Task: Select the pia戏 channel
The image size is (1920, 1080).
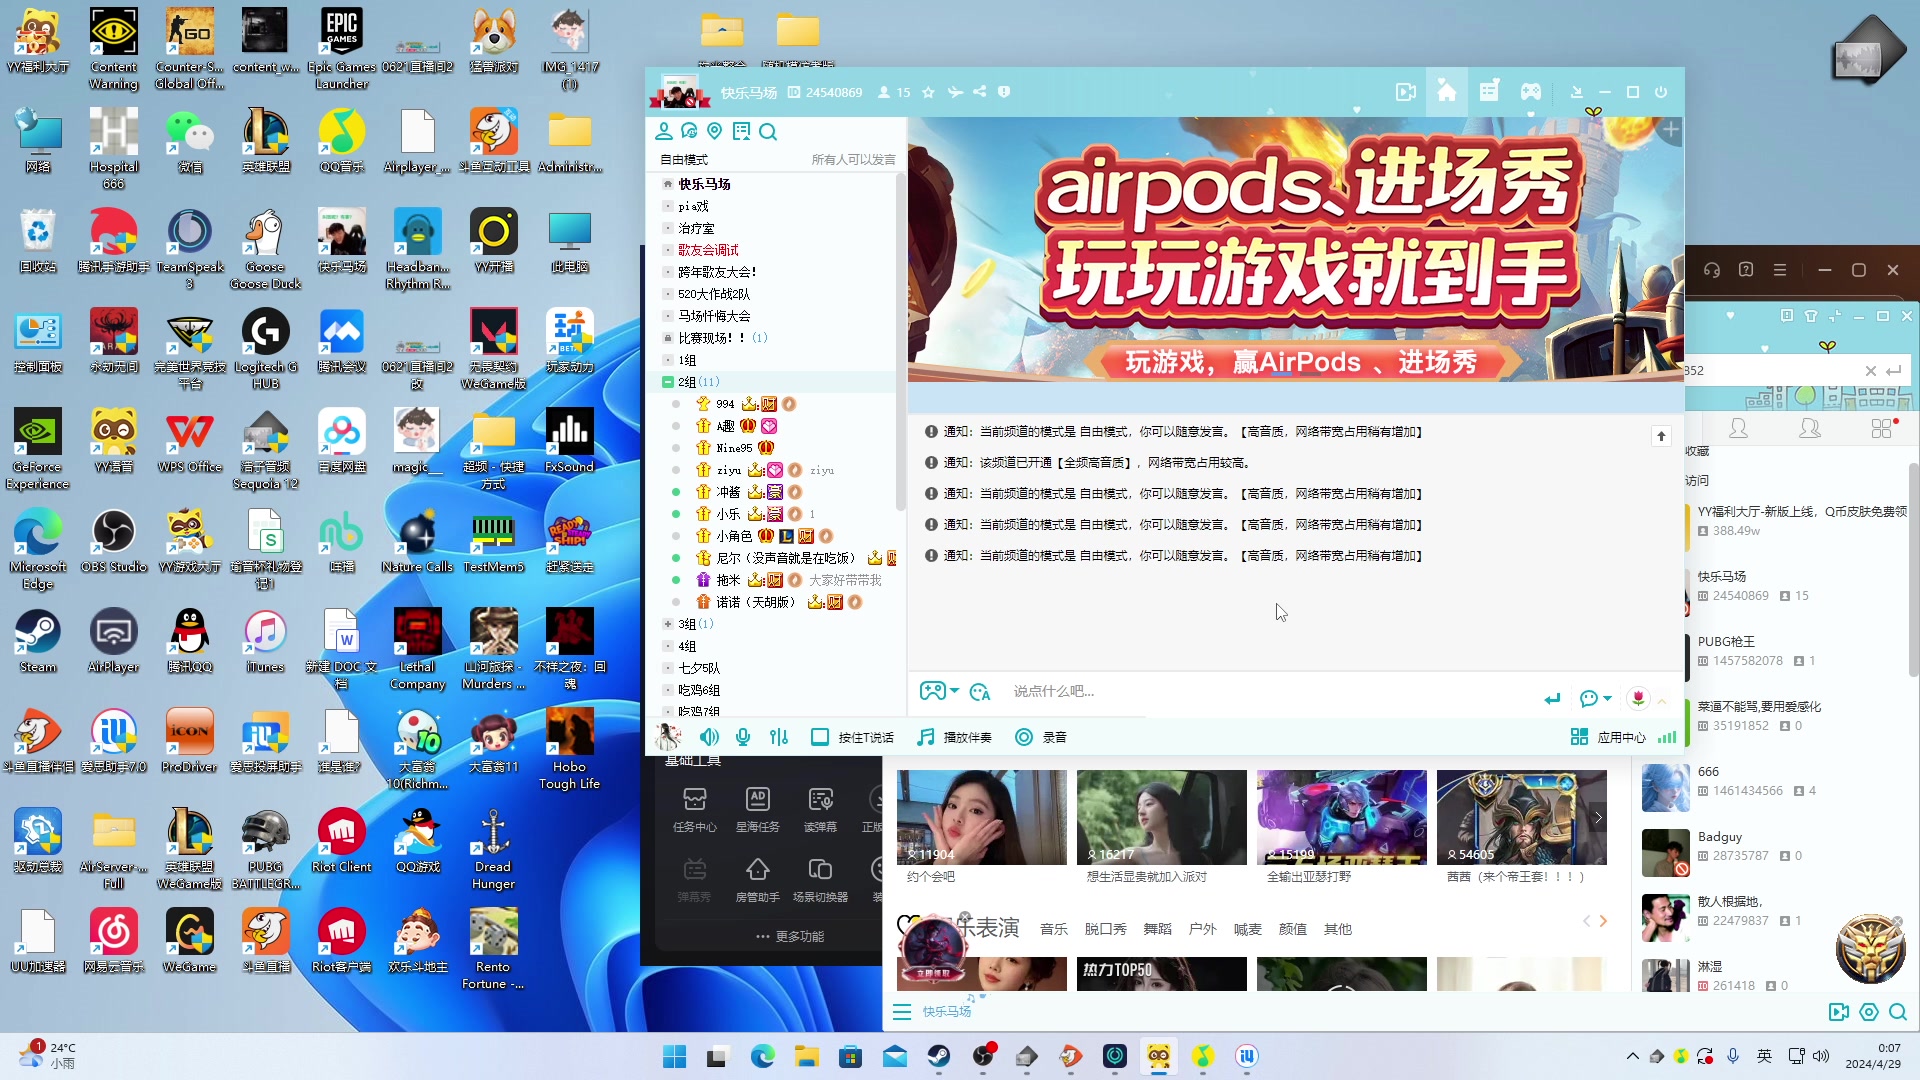Action: pos(693,206)
